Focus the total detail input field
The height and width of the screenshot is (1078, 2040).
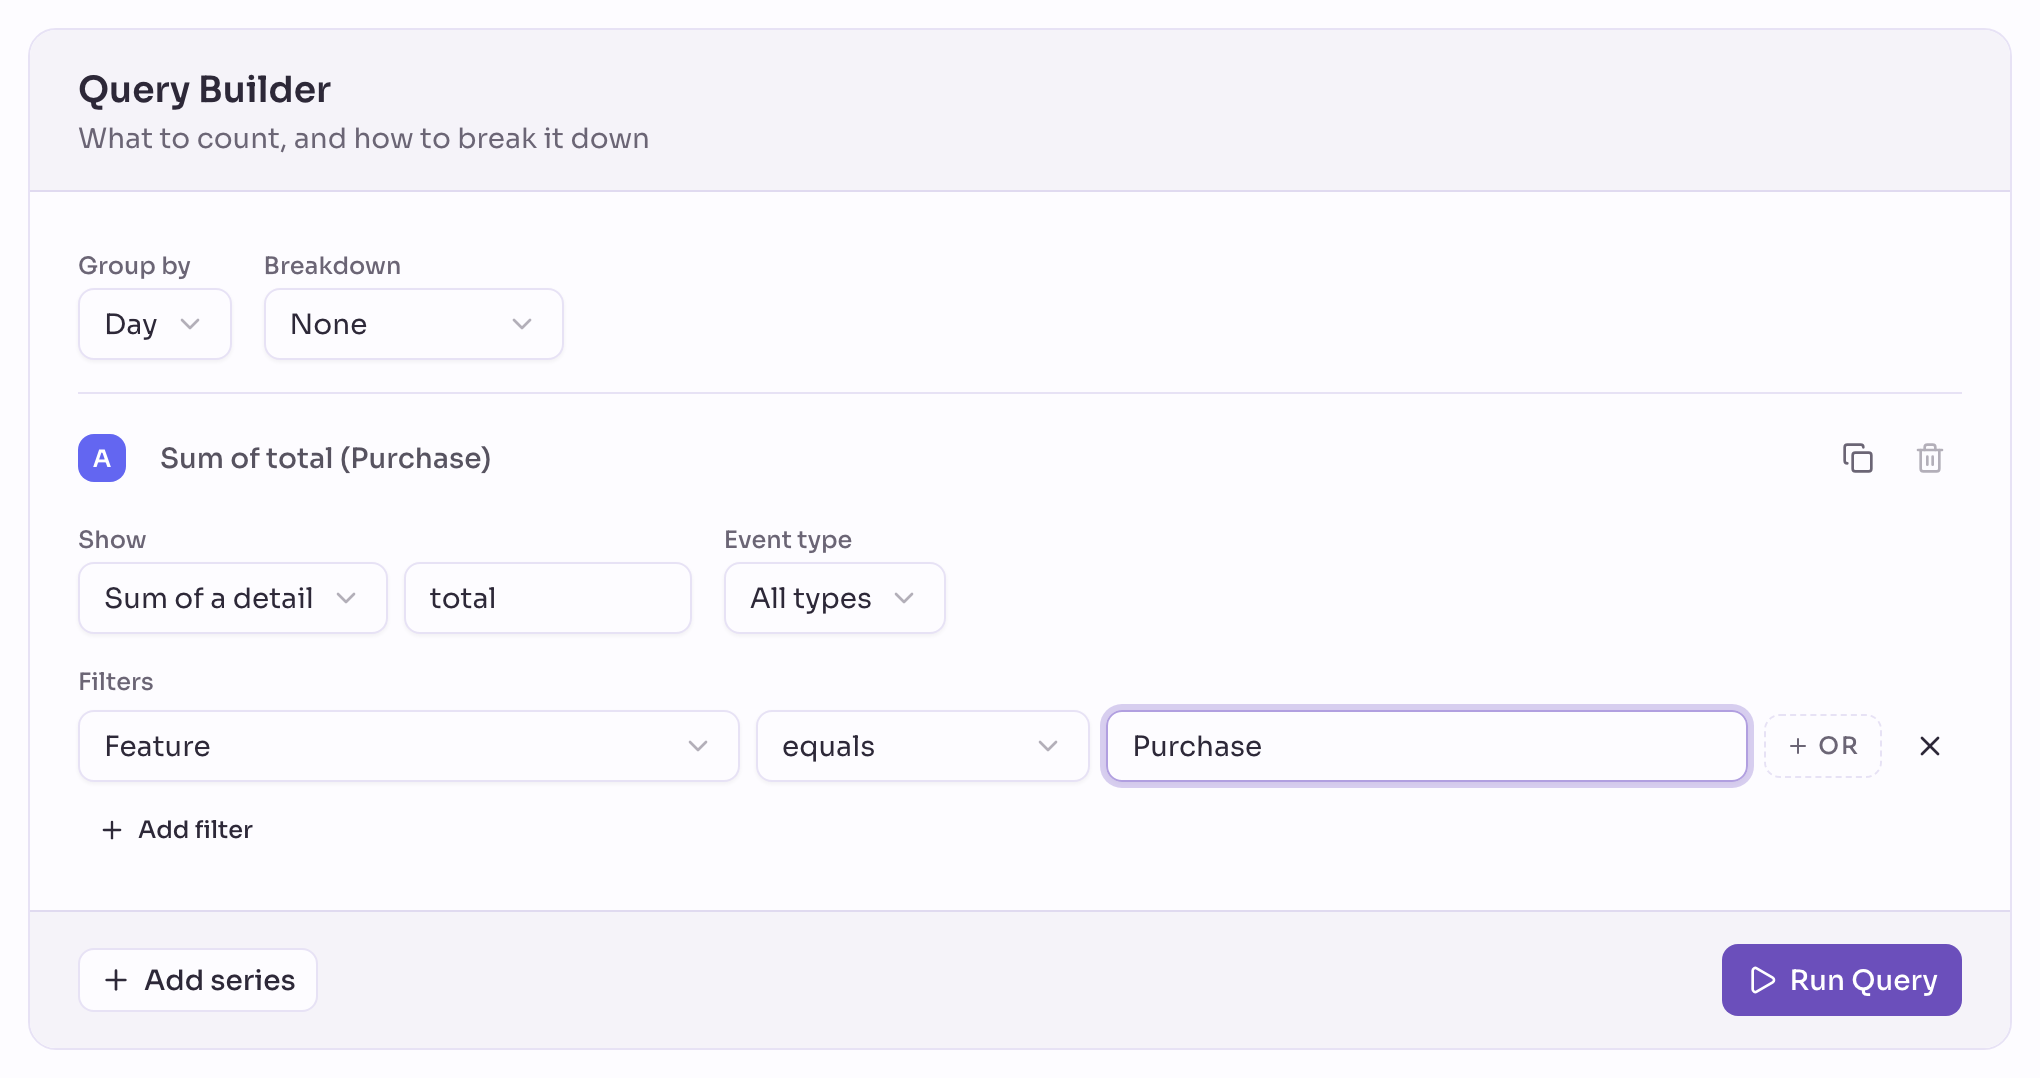tap(548, 598)
